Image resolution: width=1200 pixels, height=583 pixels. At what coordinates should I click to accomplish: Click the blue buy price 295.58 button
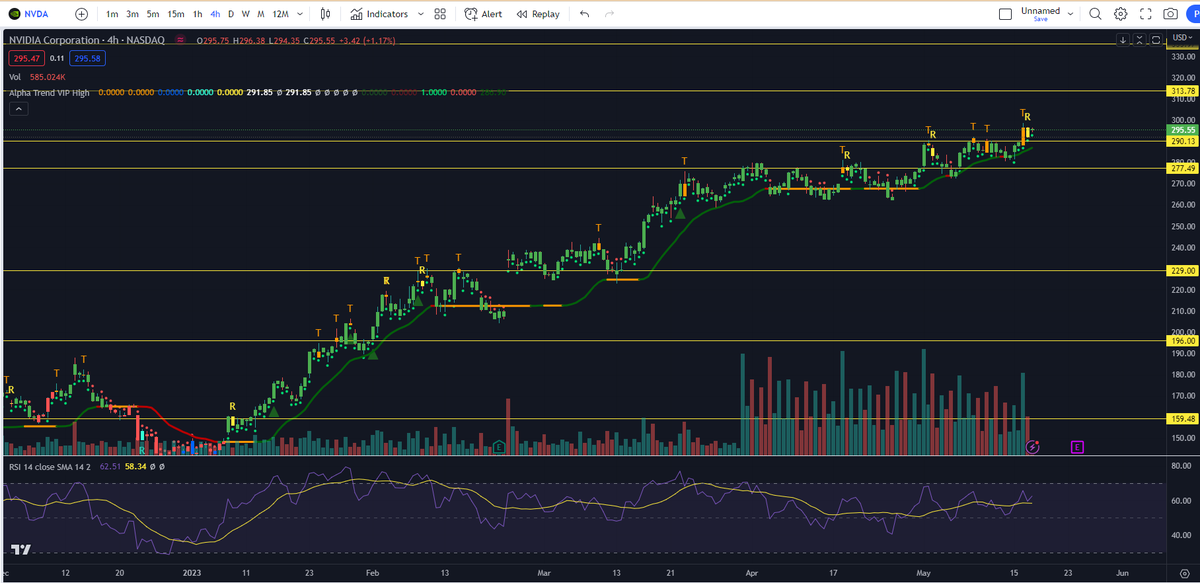click(88, 59)
